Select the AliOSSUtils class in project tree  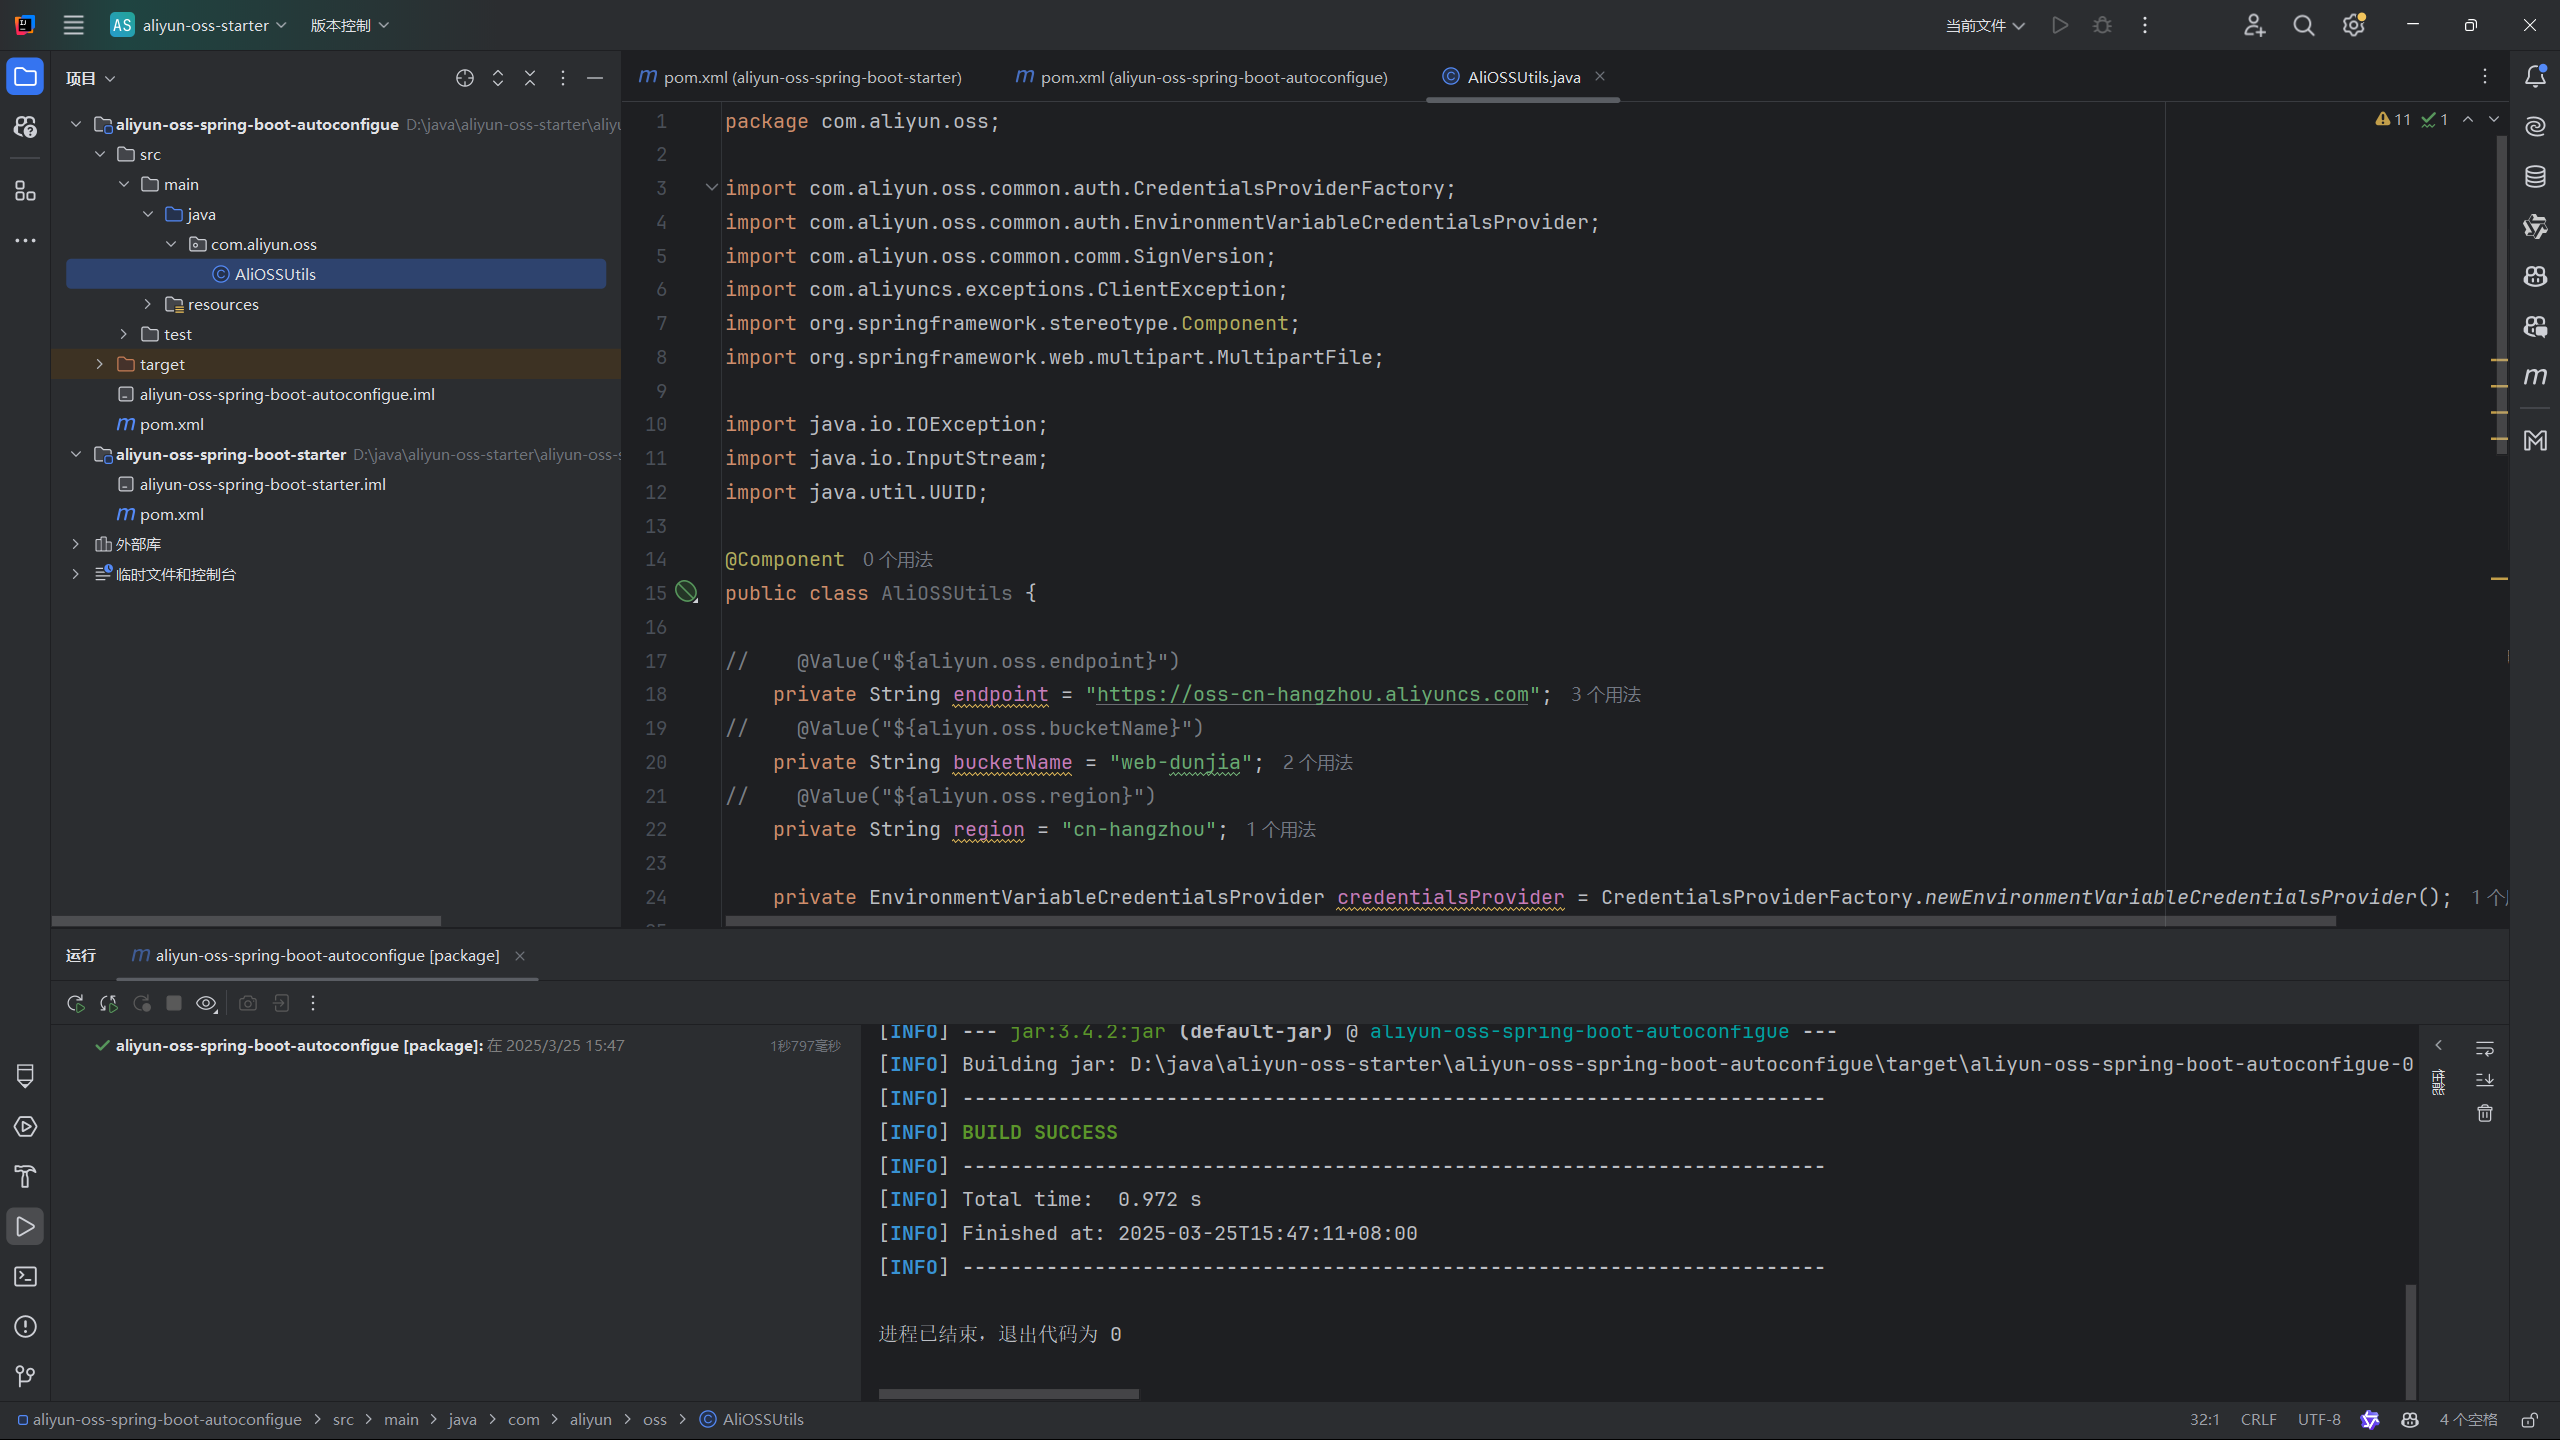click(275, 274)
